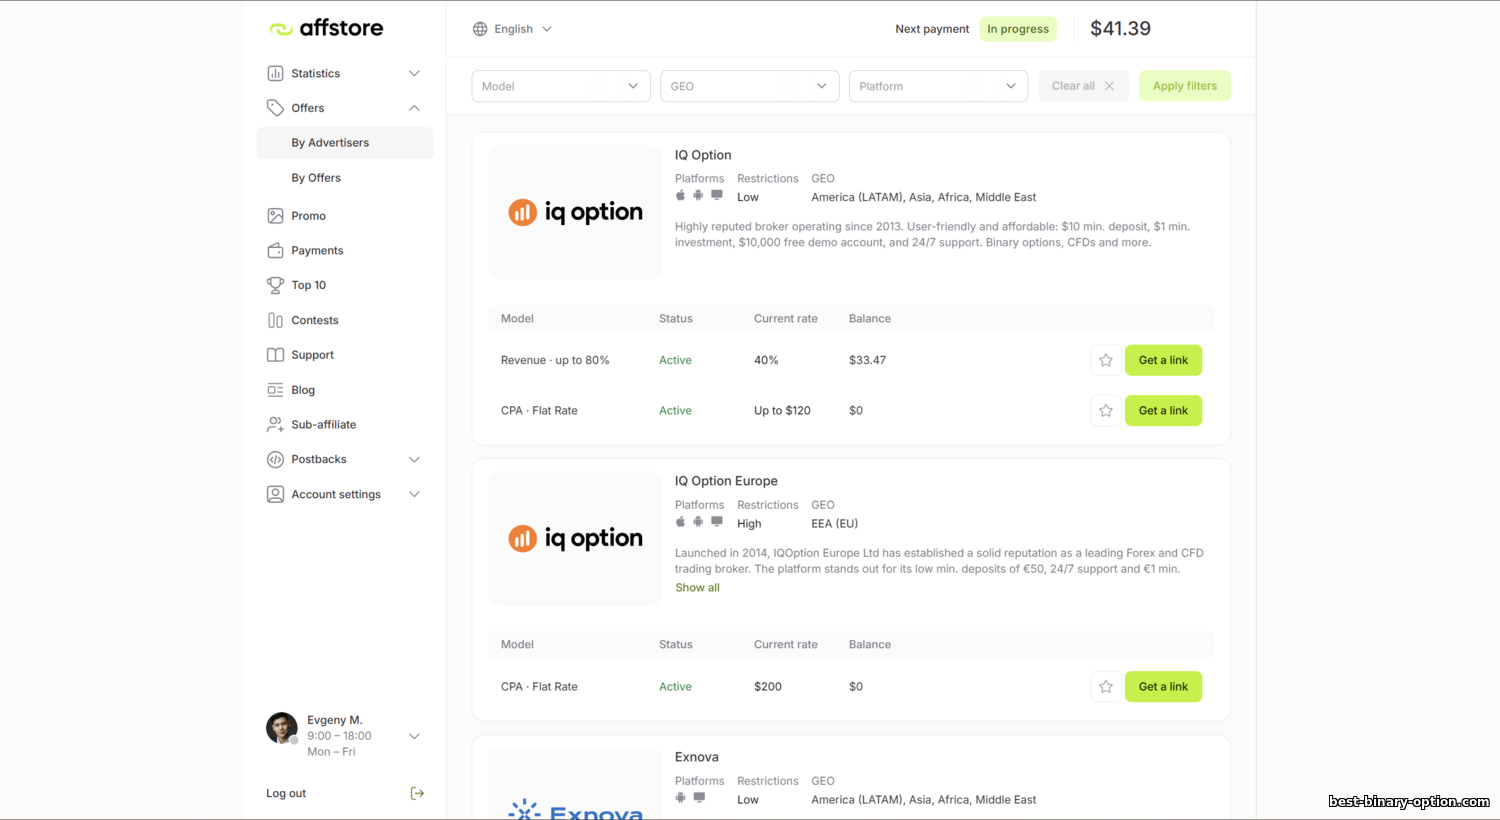Click the Apply filters button
The width and height of the screenshot is (1500, 820).
[x=1185, y=86]
